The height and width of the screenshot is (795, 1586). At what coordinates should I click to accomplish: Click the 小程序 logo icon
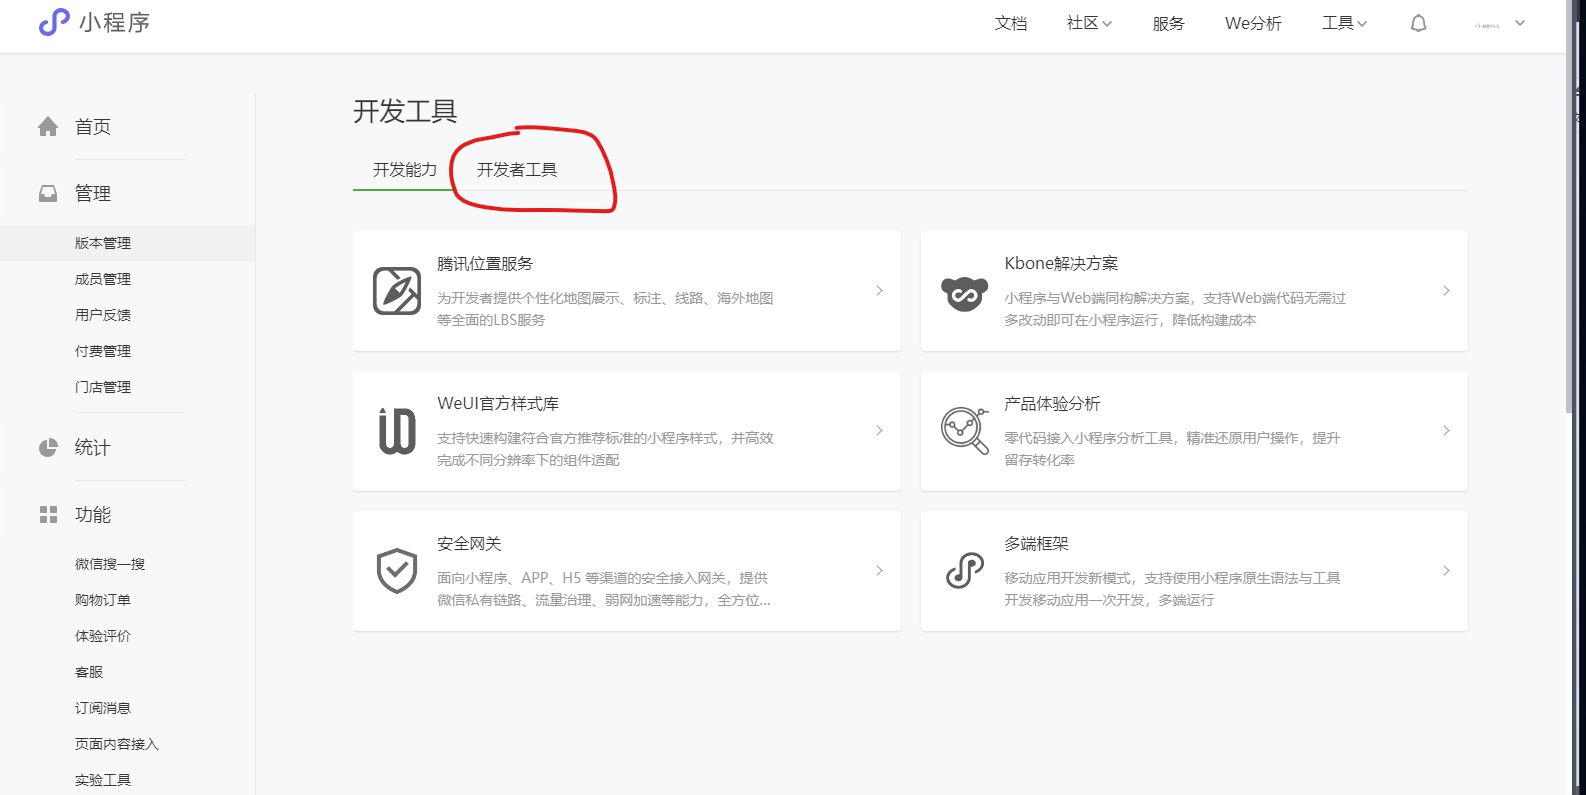tap(54, 22)
